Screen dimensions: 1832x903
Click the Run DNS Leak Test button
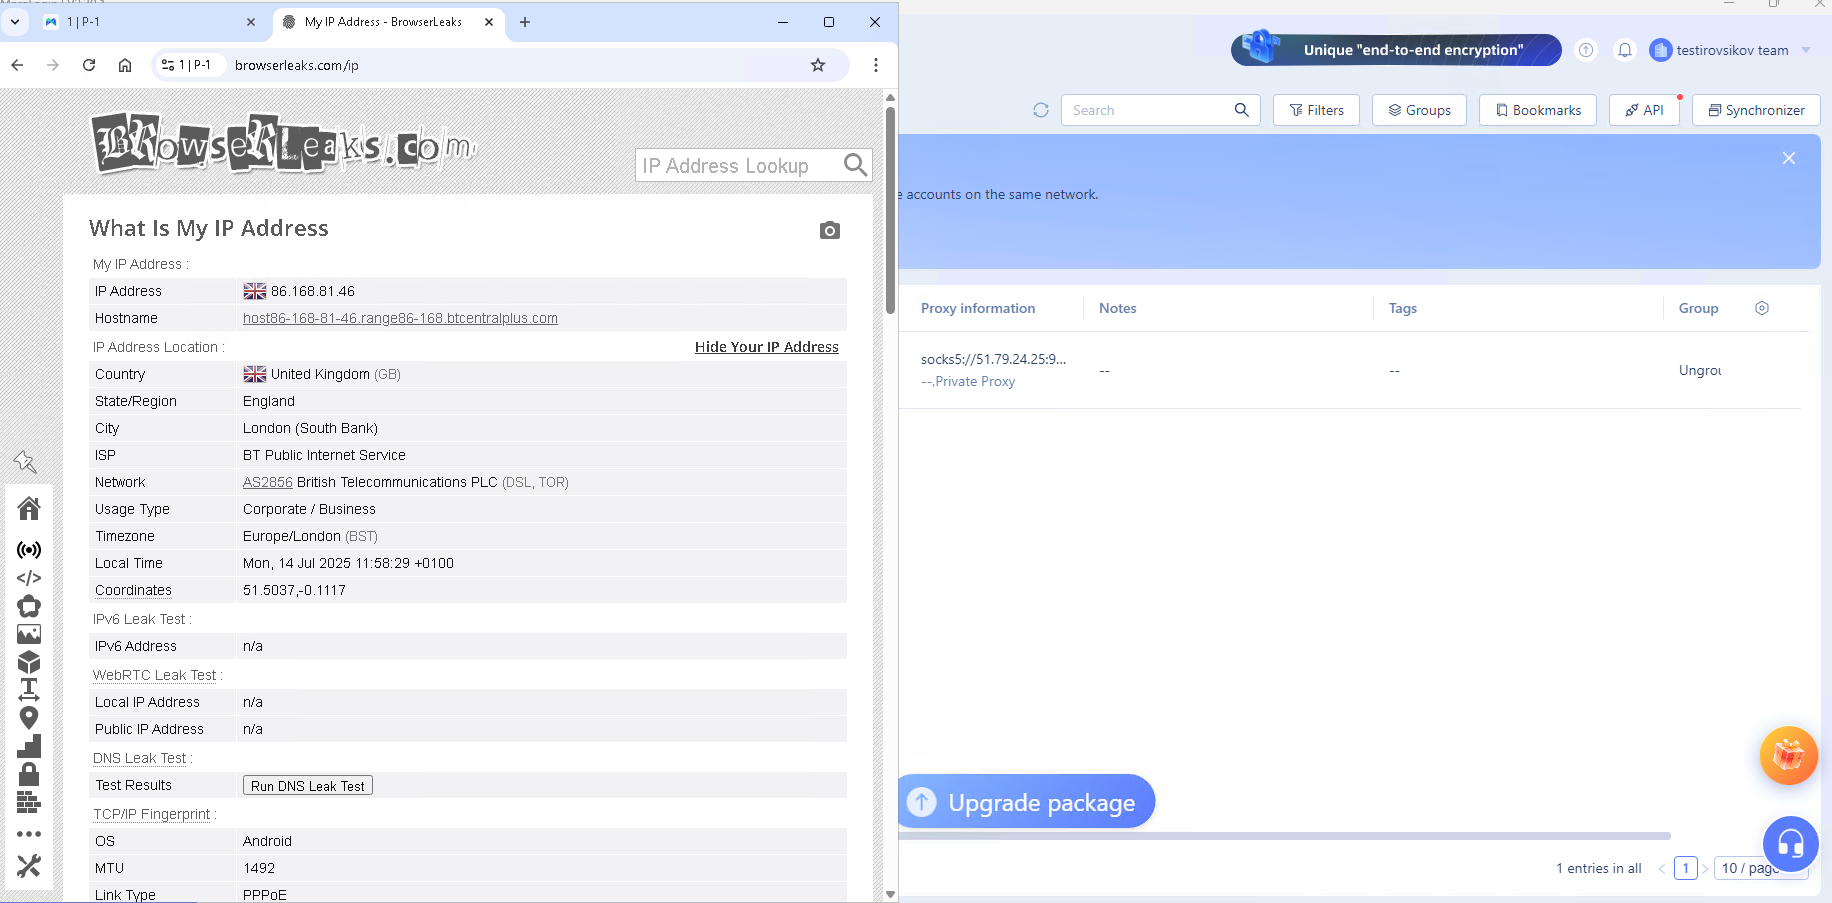[x=308, y=786]
